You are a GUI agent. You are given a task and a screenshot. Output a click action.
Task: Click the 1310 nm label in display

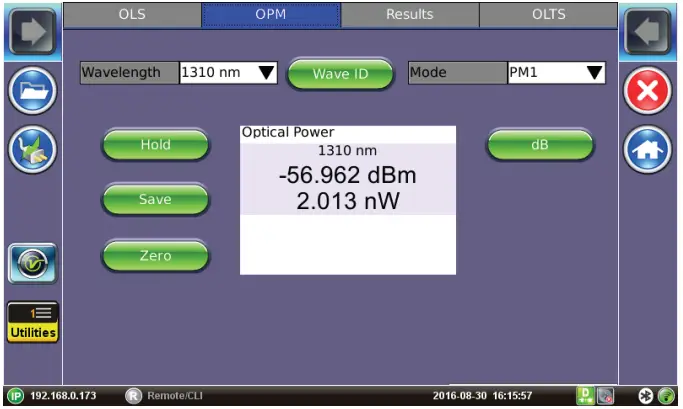click(347, 151)
